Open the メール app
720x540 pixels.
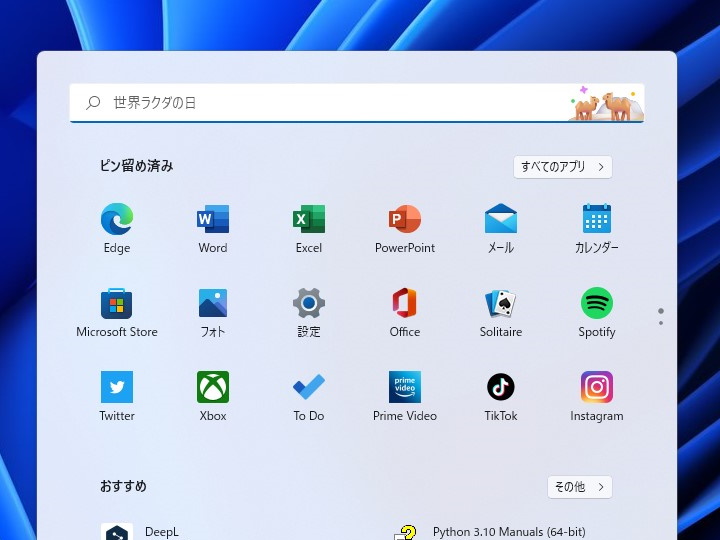click(501, 228)
